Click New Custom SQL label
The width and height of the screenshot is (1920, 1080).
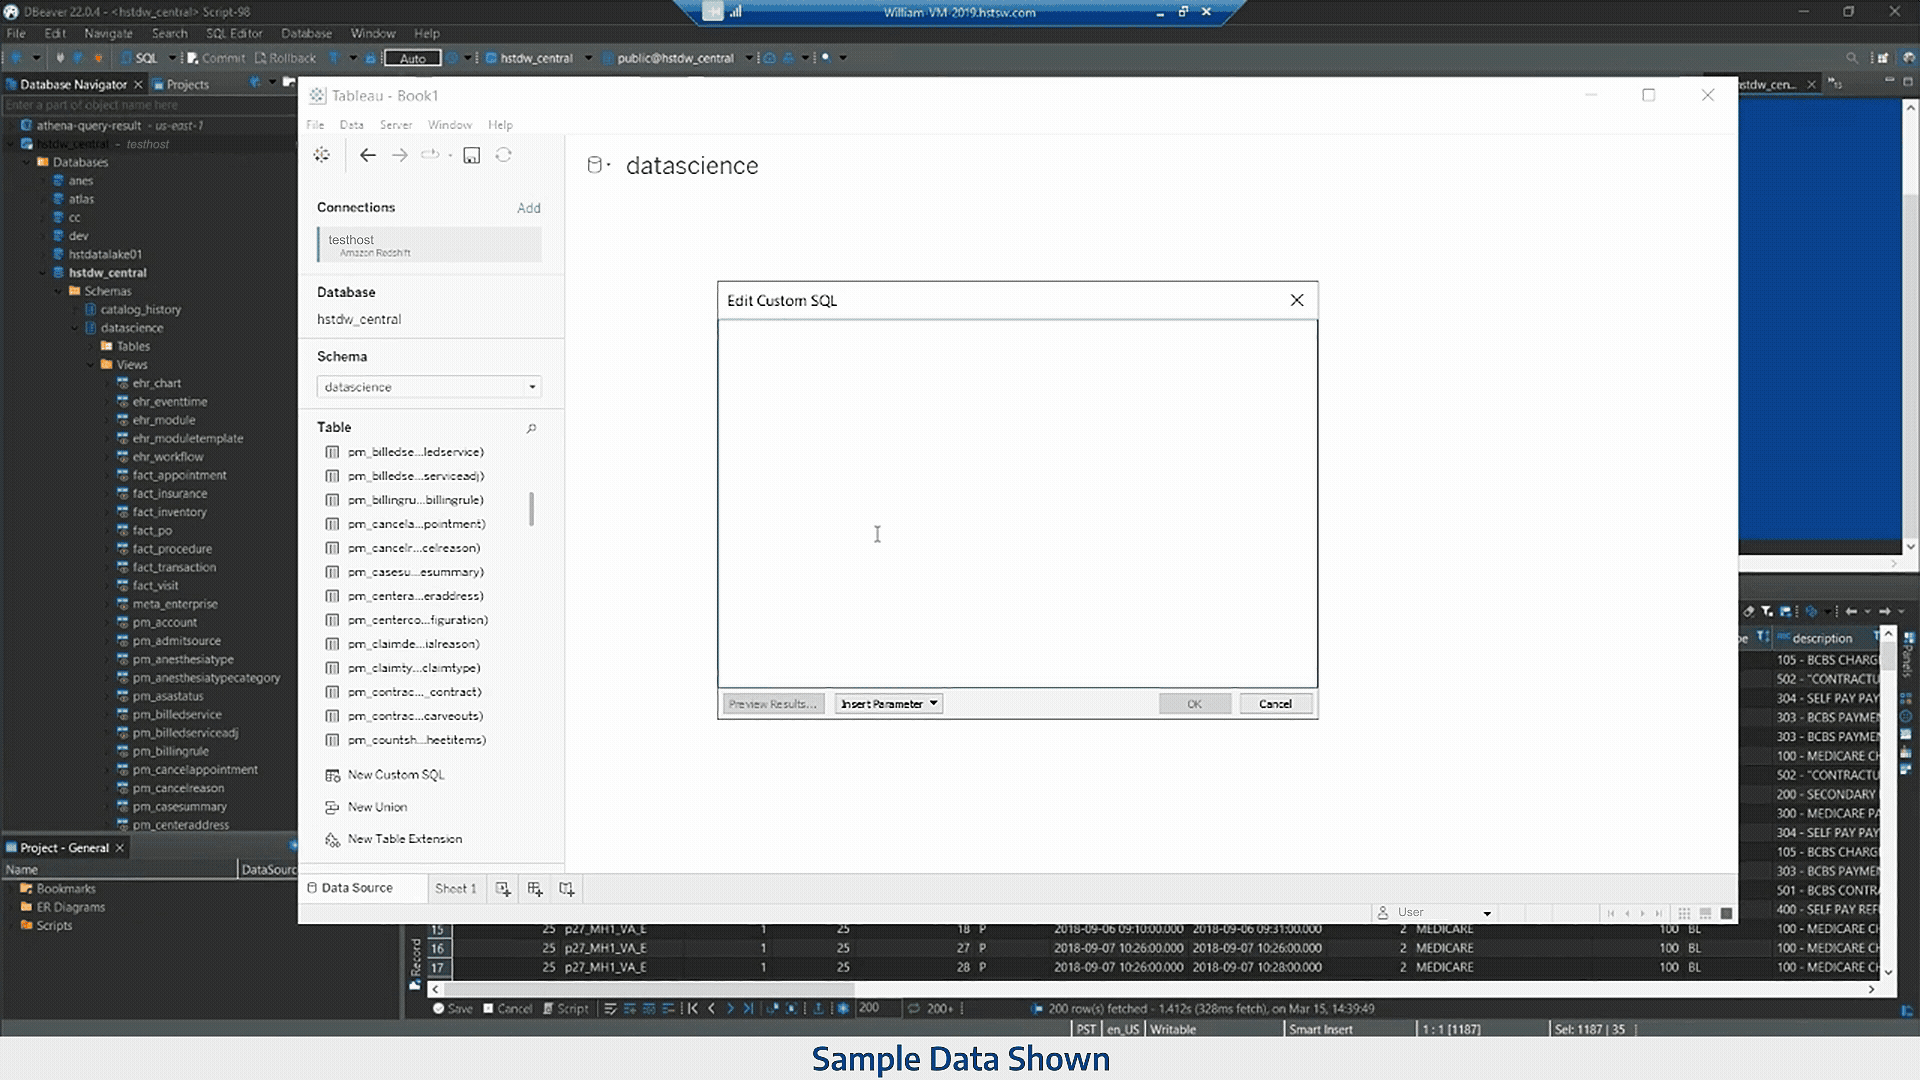(396, 775)
